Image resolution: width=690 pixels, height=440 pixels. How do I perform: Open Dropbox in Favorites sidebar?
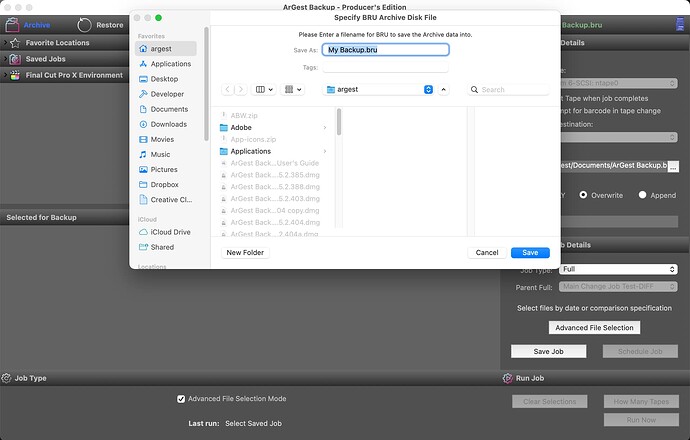coord(165,184)
